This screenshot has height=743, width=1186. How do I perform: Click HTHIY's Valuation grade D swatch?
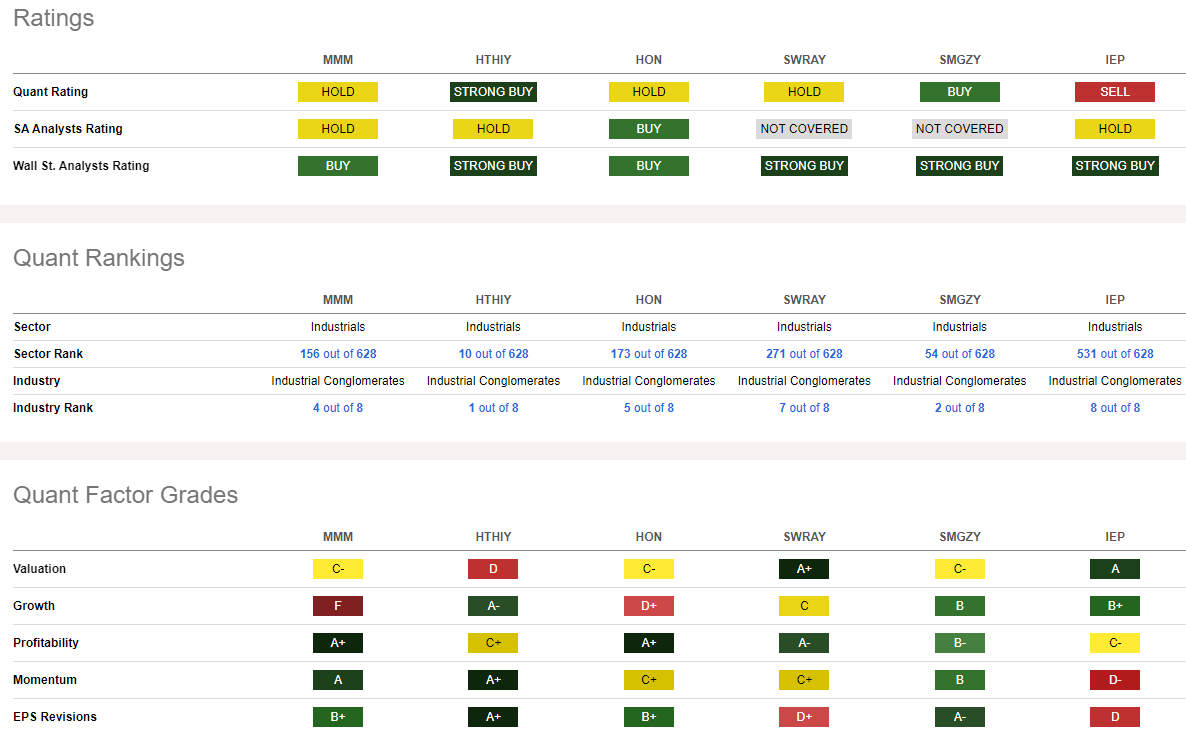coord(493,569)
